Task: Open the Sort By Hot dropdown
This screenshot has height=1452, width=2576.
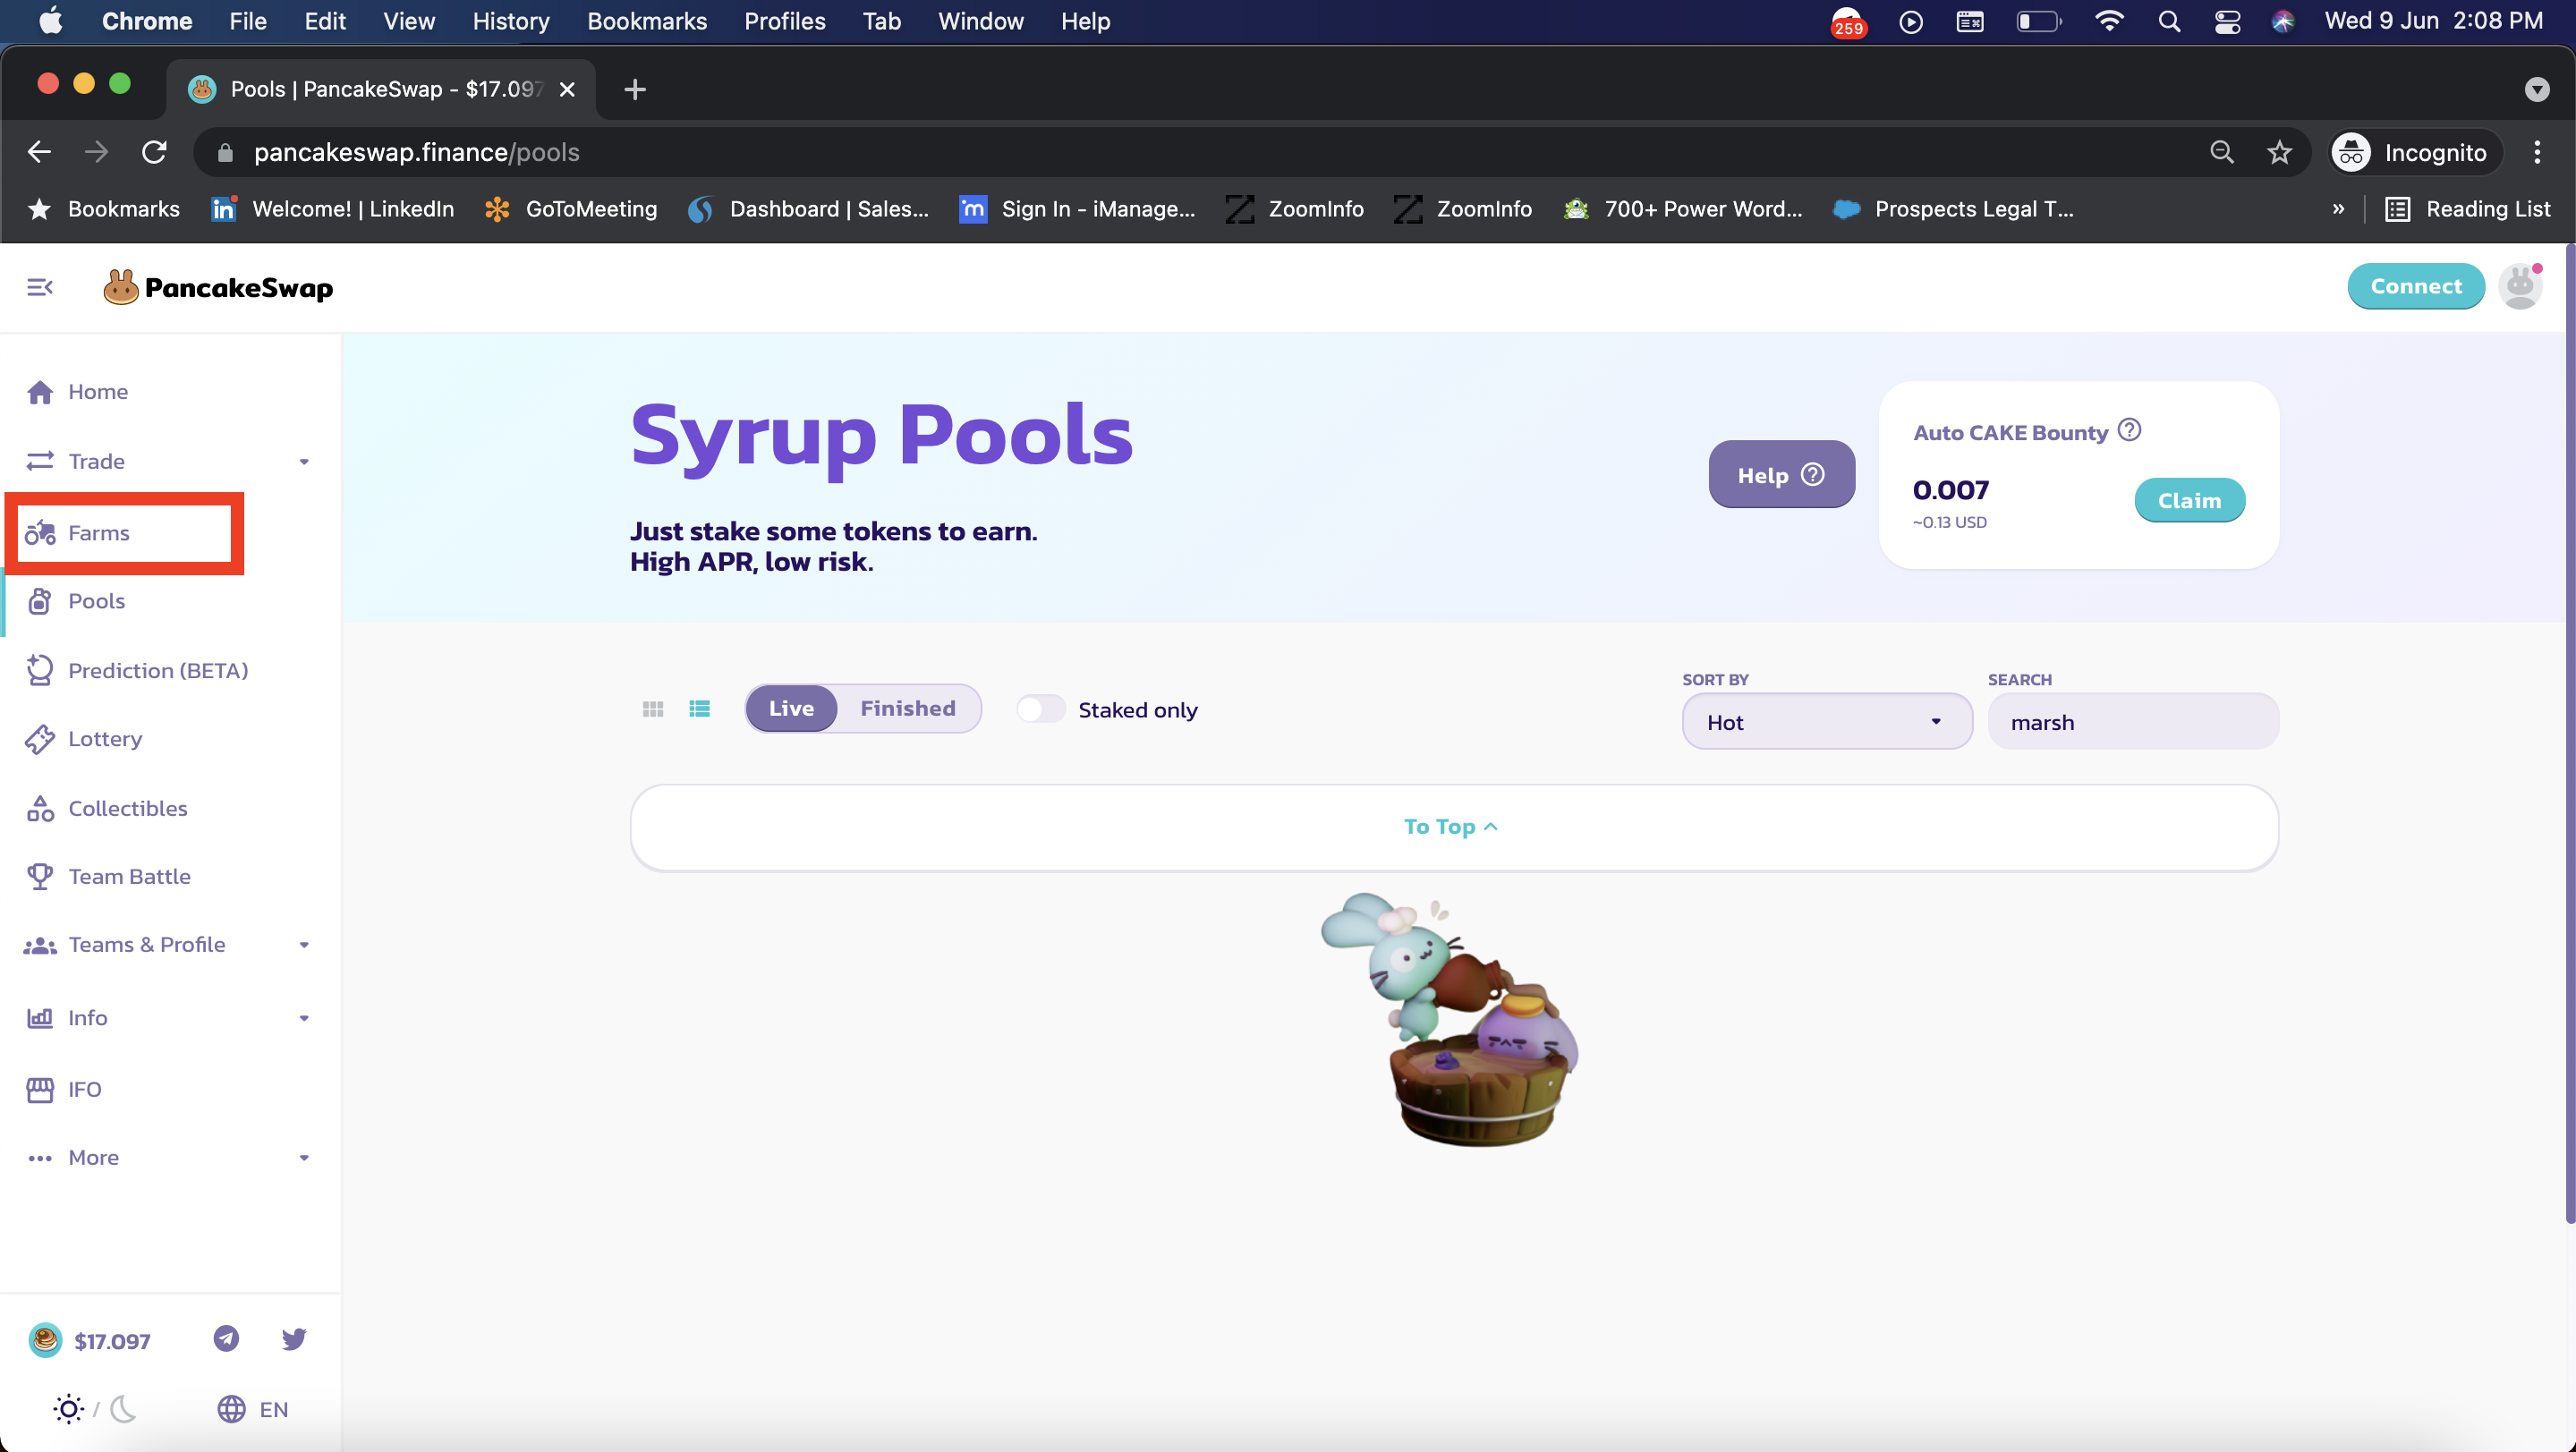Action: [x=1826, y=722]
